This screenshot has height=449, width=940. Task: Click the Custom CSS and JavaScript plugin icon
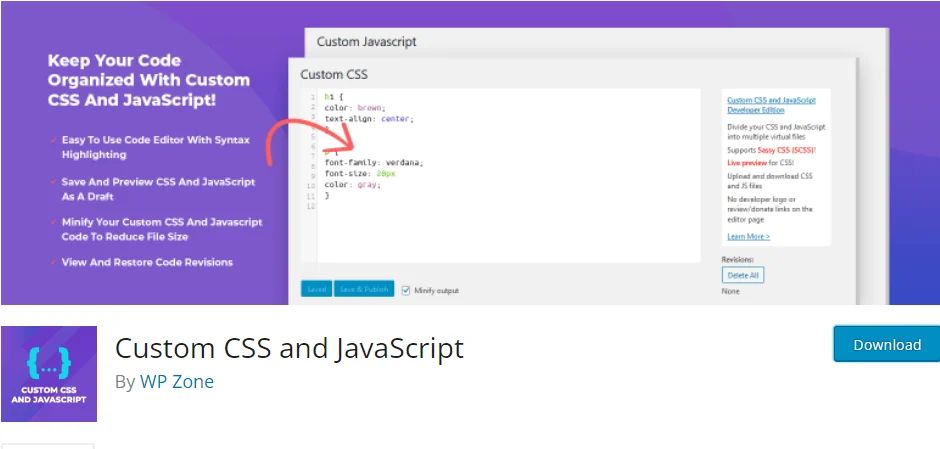49,373
